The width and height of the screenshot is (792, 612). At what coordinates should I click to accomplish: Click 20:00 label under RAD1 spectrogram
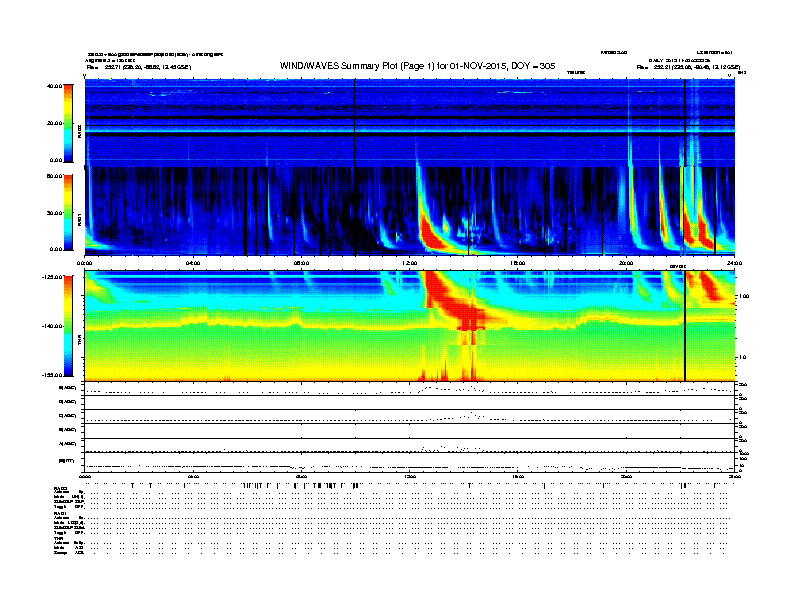(x=626, y=263)
